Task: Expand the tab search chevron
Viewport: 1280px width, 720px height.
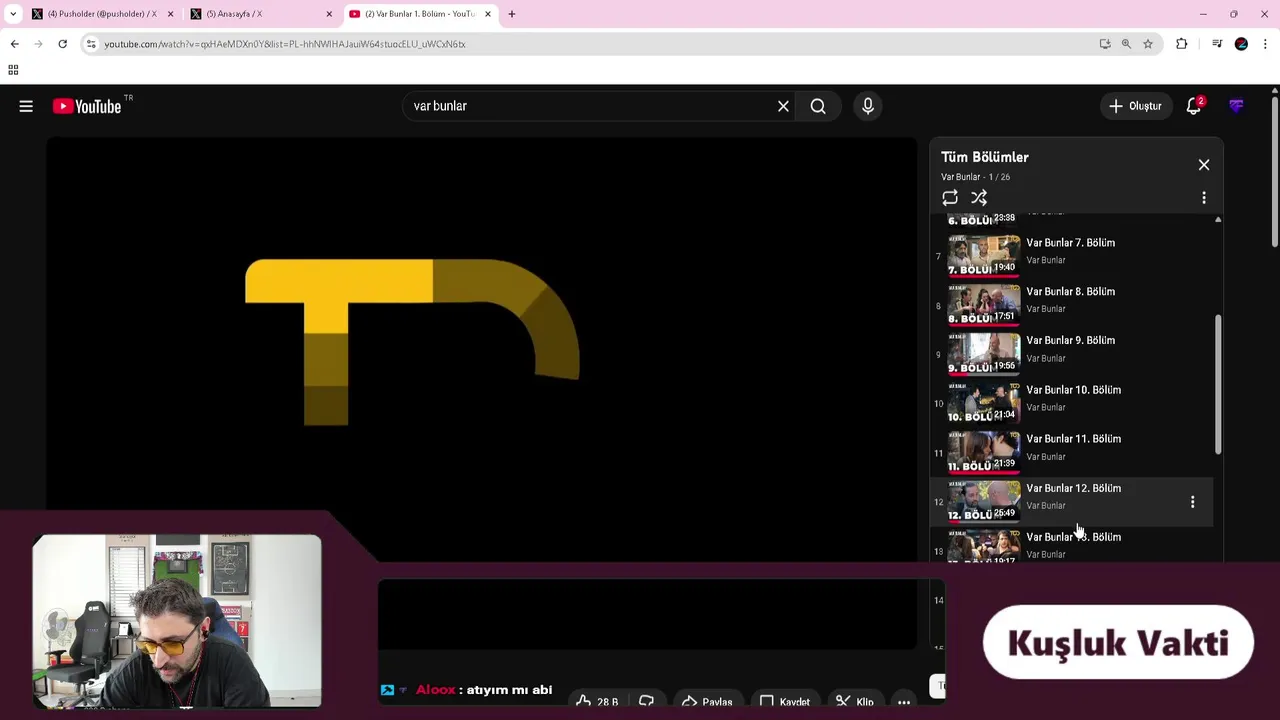Action: coord(13,14)
